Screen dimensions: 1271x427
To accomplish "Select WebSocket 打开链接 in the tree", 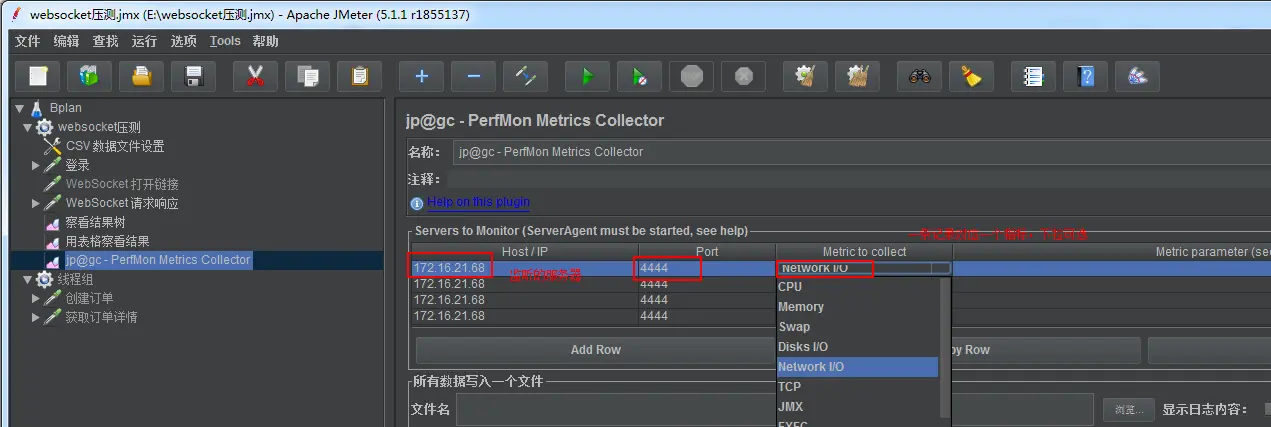I will (122, 184).
